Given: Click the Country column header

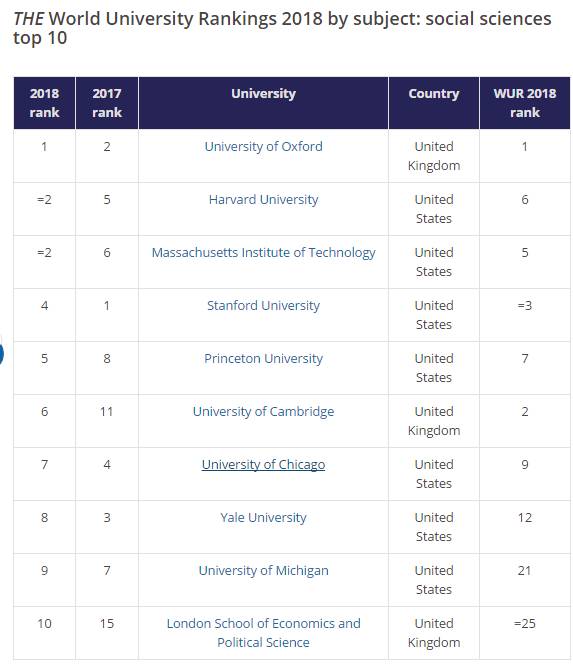Looking at the screenshot, I should click(434, 103).
